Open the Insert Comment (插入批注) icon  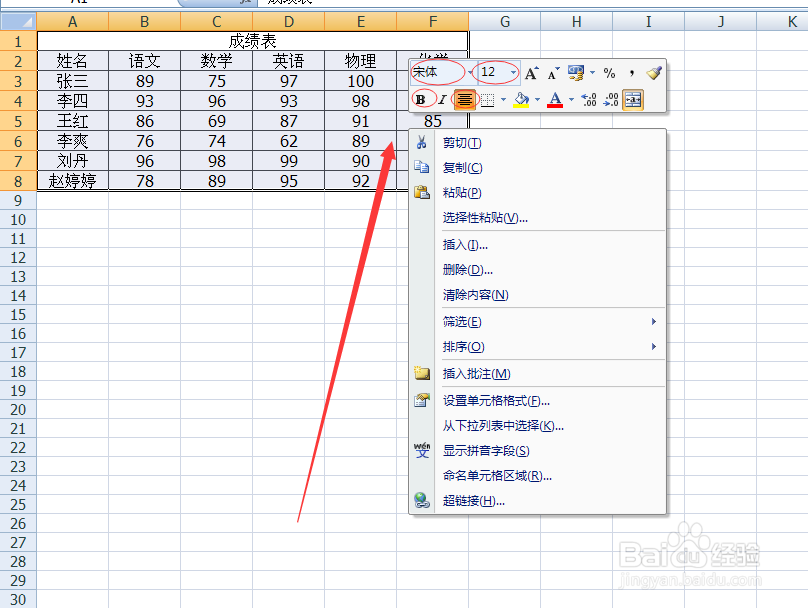421,372
